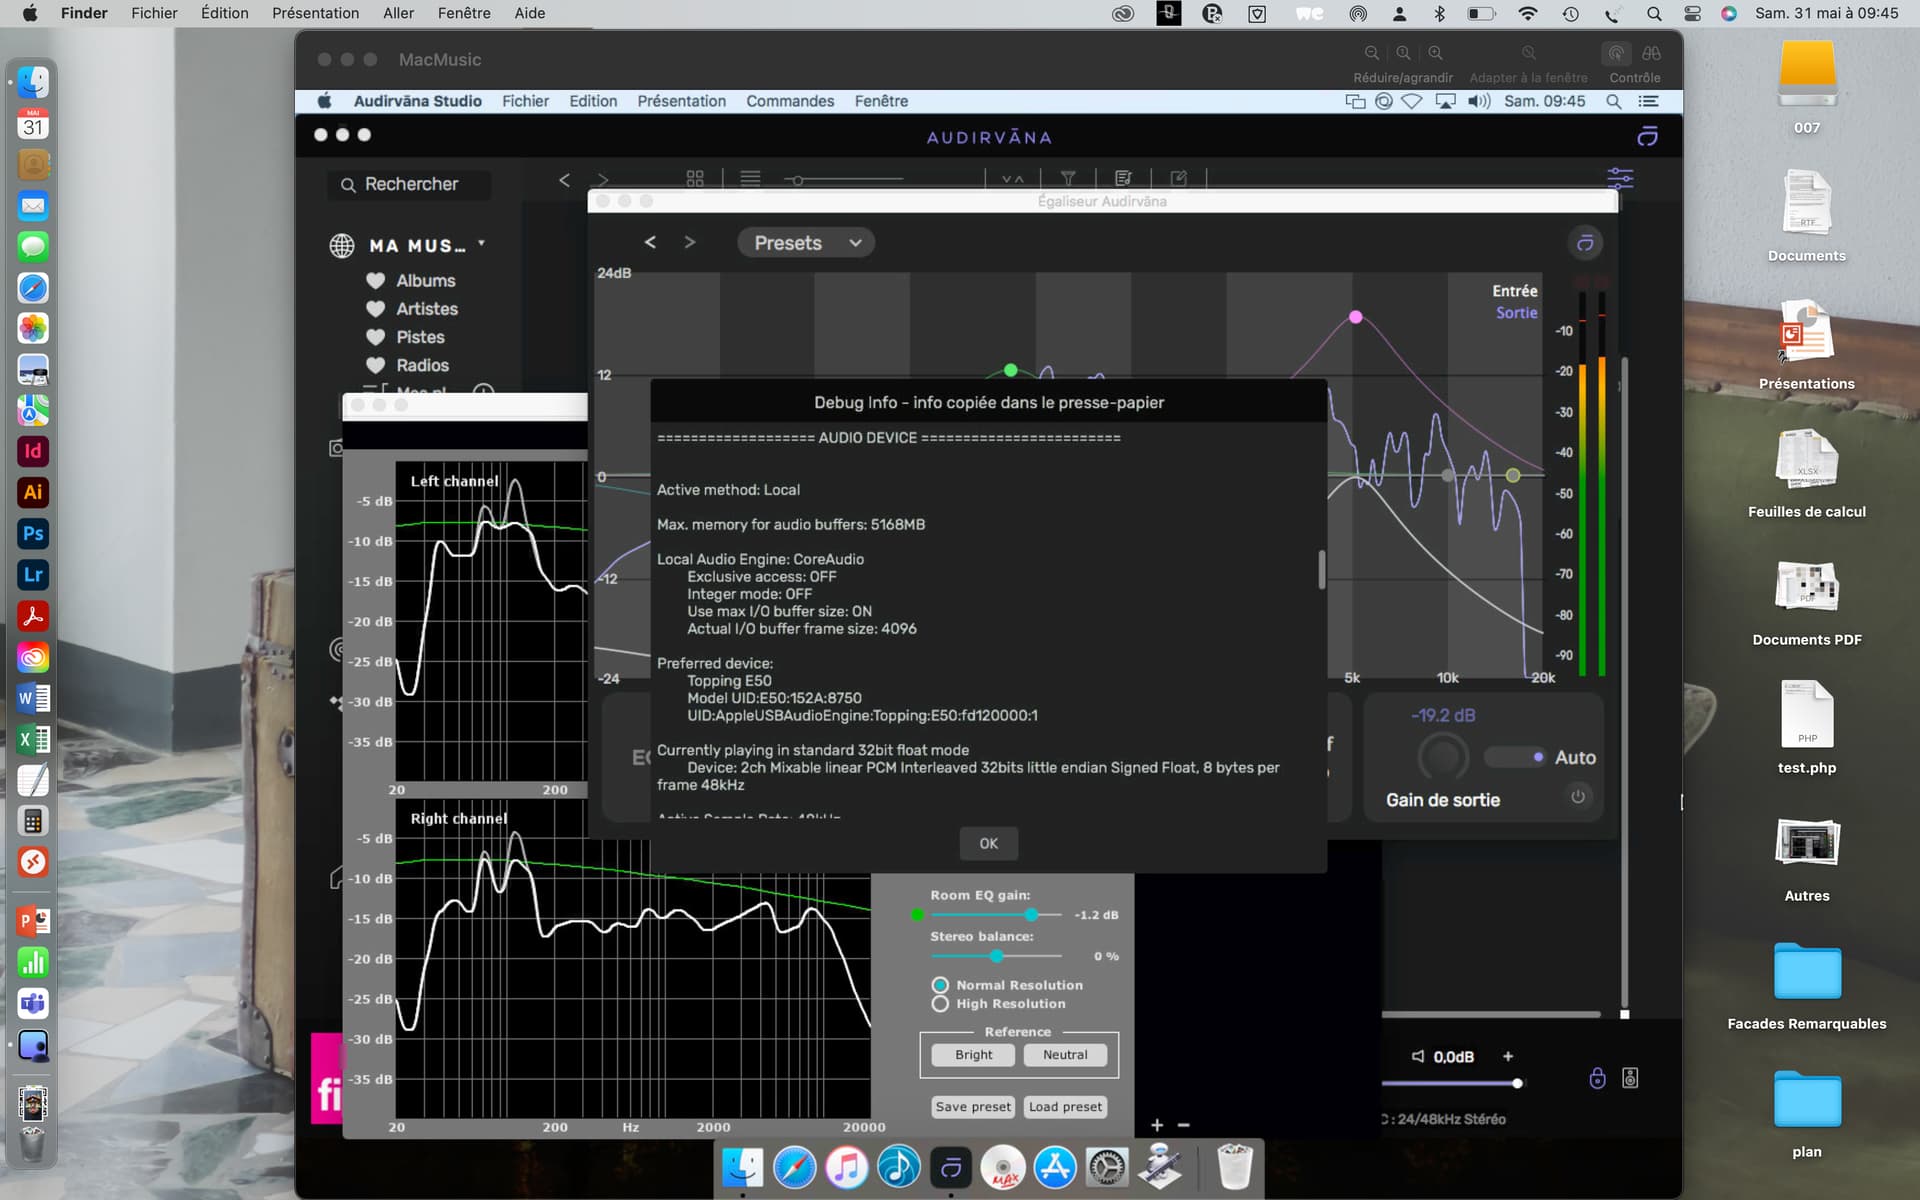Open Pistes in Audirvana sidebar
Image resolution: width=1920 pixels, height=1200 pixels.
pyautogui.click(x=420, y=337)
